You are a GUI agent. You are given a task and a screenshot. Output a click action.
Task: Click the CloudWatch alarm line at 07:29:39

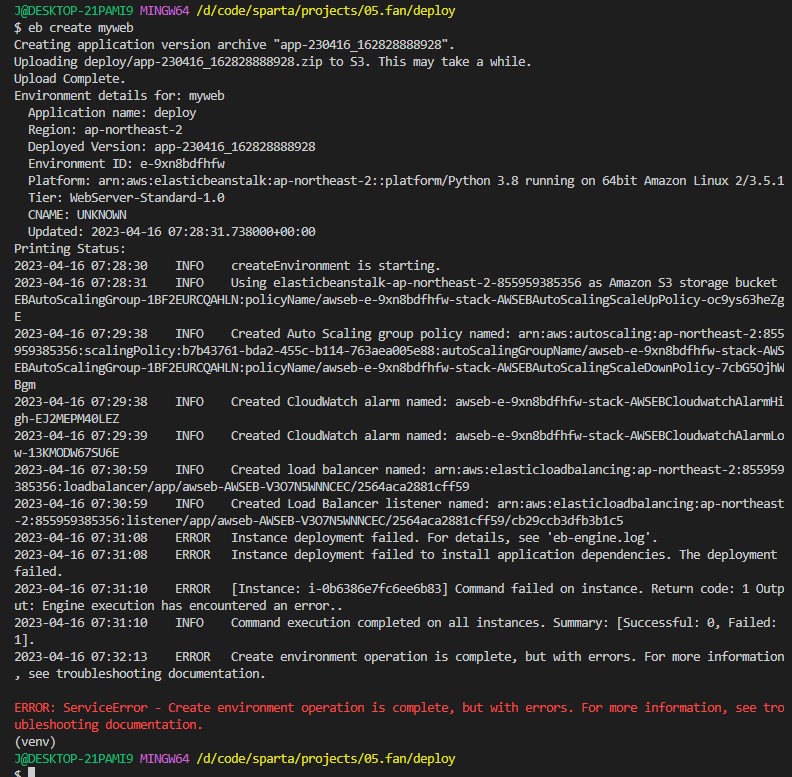[x=399, y=444]
